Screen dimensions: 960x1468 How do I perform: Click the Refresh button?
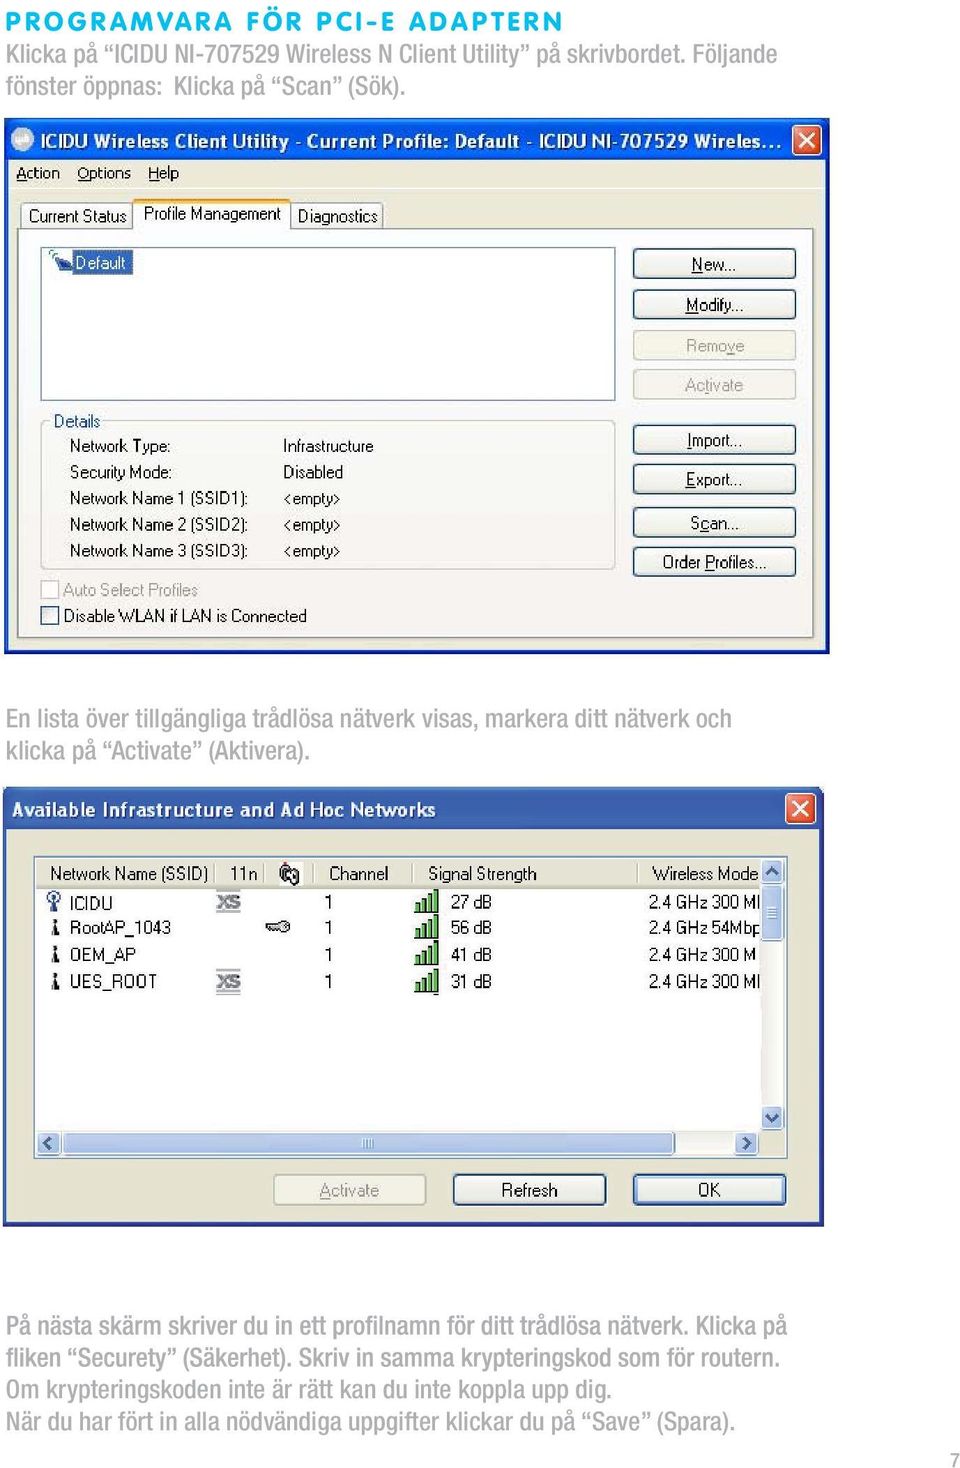point(529,1190)
